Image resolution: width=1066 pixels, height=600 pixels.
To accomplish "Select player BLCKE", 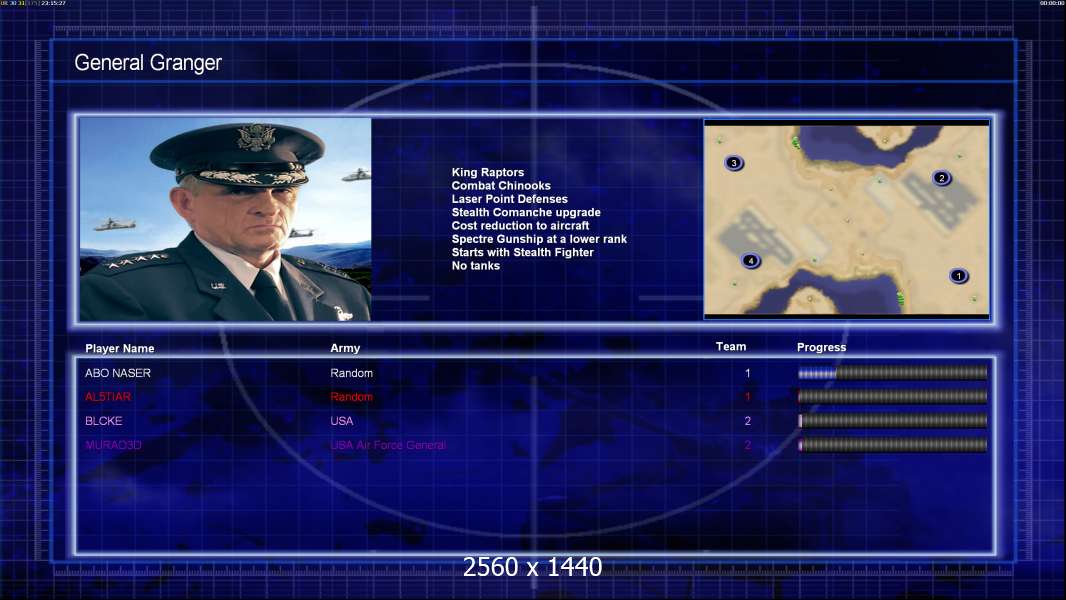I will point(103,421).
